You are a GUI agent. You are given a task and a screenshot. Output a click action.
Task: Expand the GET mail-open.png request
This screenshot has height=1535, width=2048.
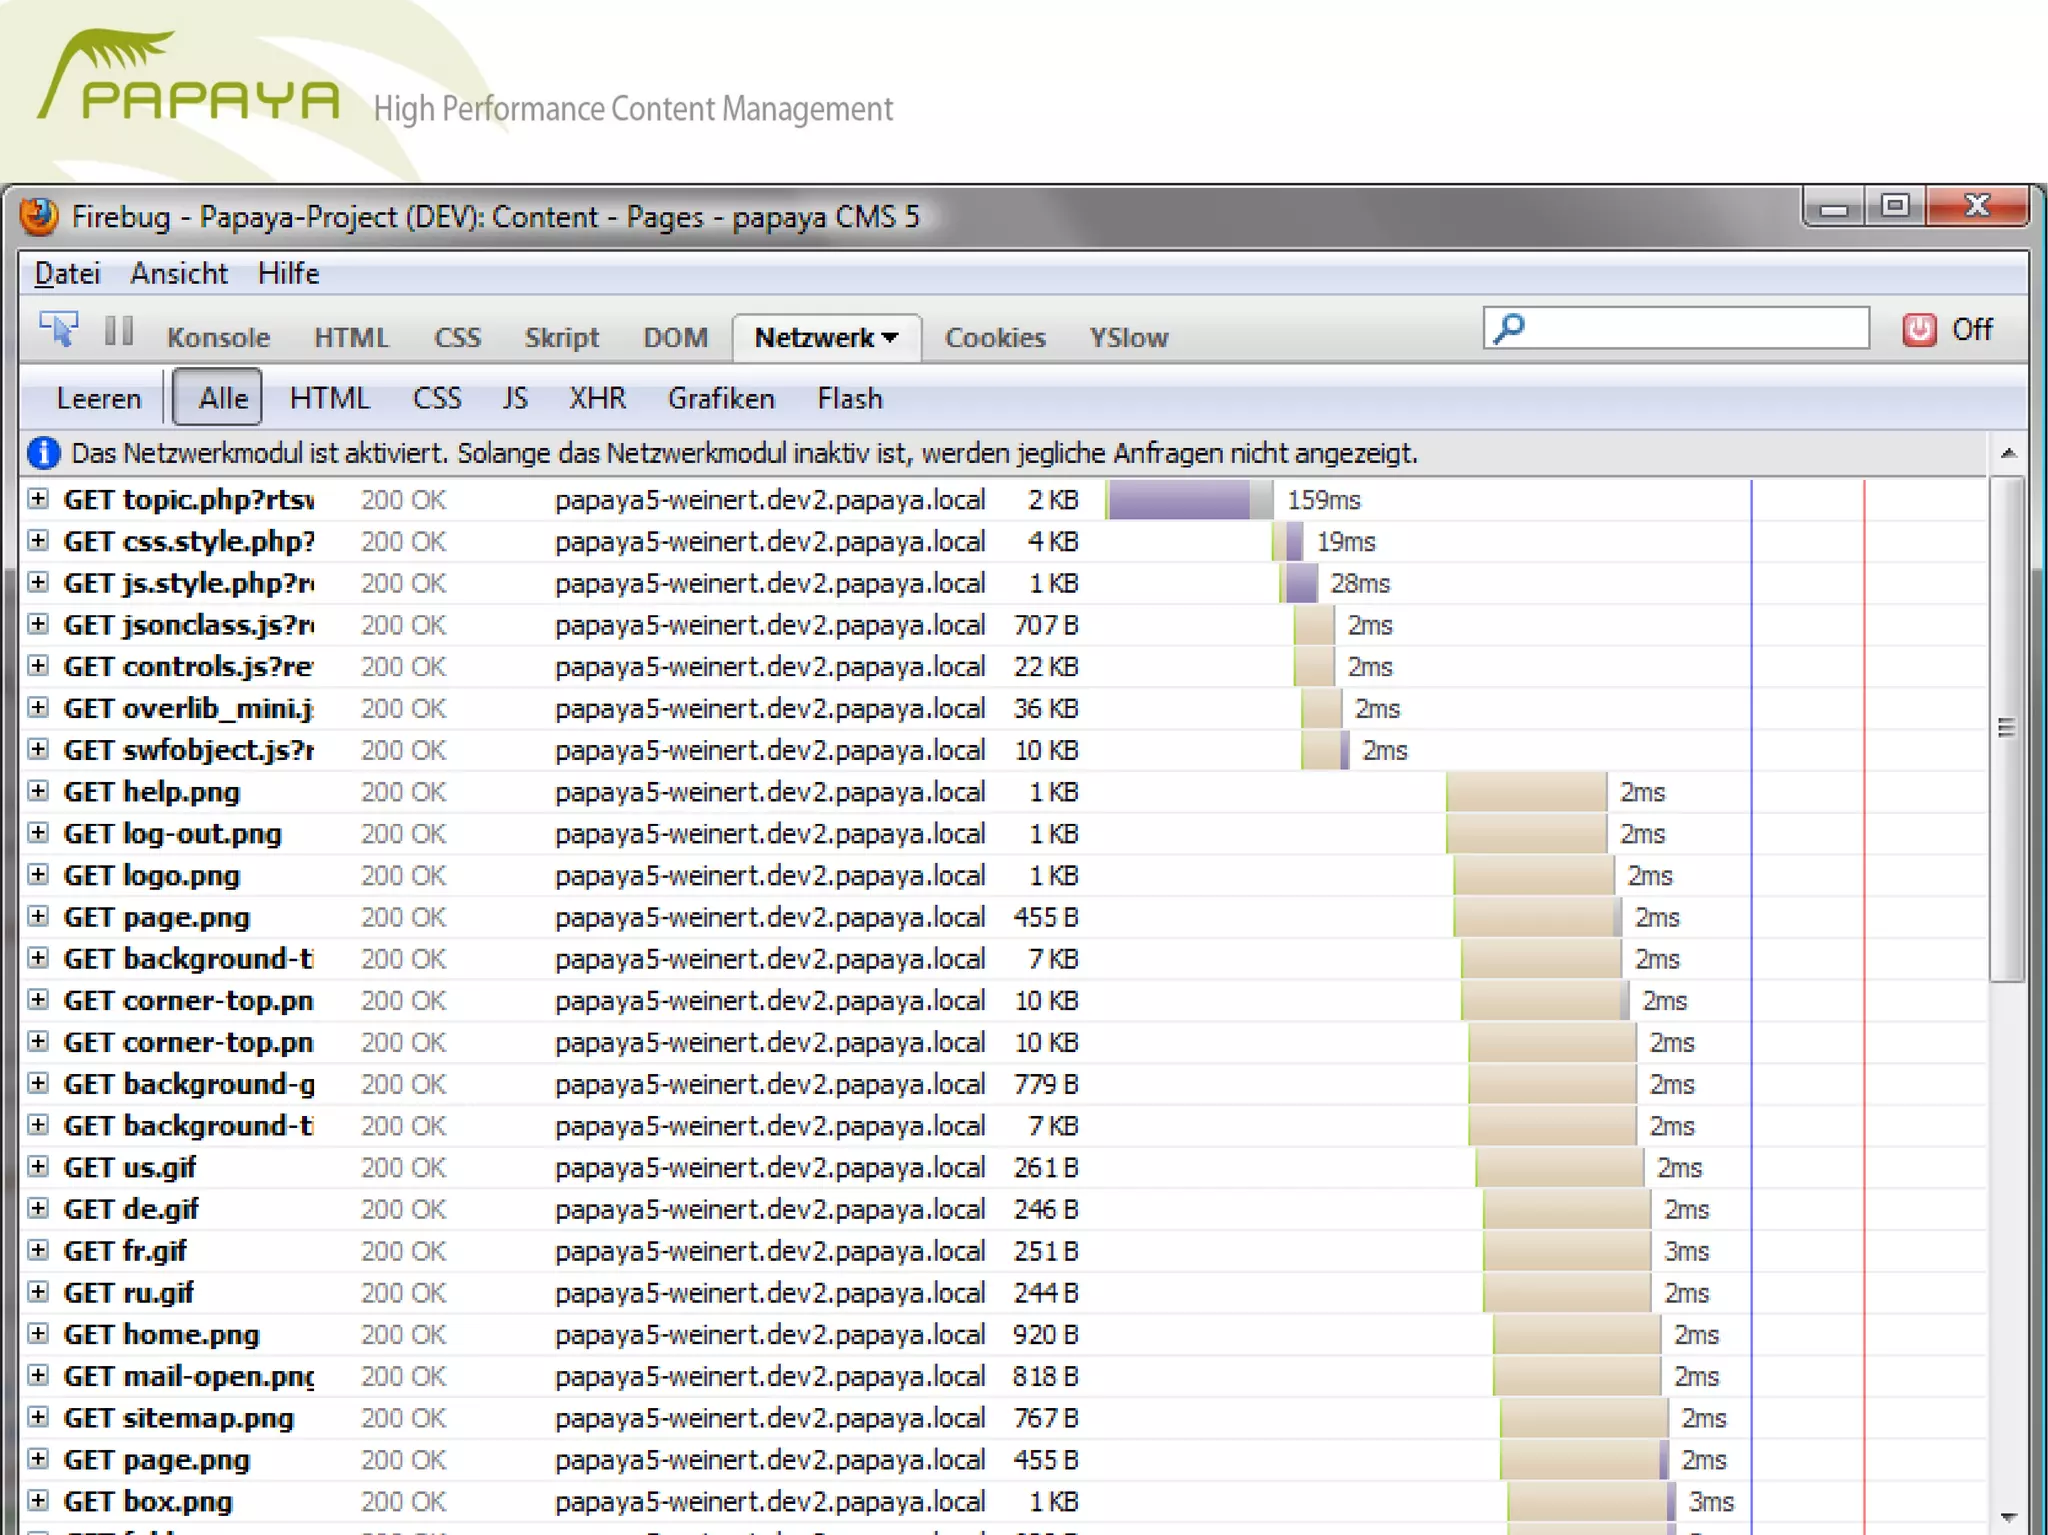(38, 1375)
